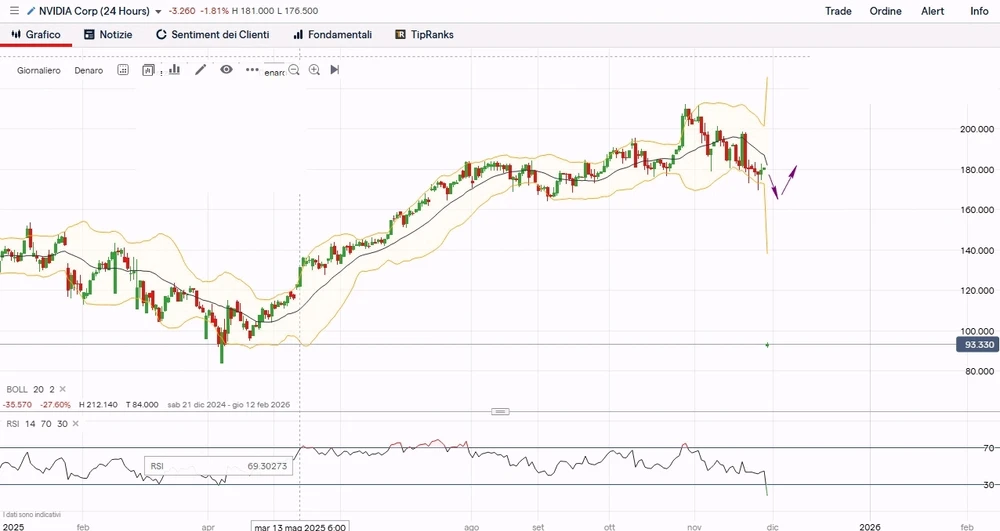
Task: Open the Sentiment dei Clienti tab
Action: pos(212,35)
